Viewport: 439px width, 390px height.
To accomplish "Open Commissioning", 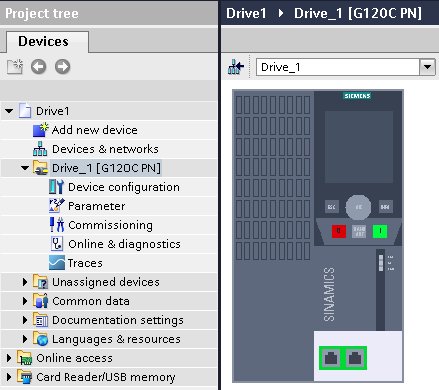I will point(110,225).
